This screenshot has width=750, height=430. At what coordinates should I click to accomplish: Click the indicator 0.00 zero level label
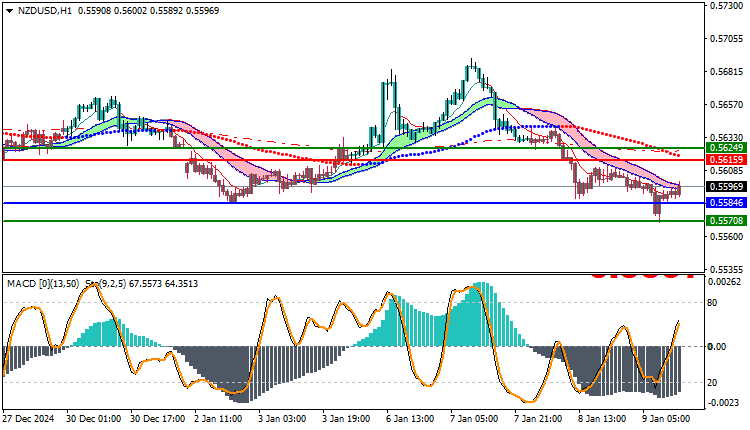point(717,347)
